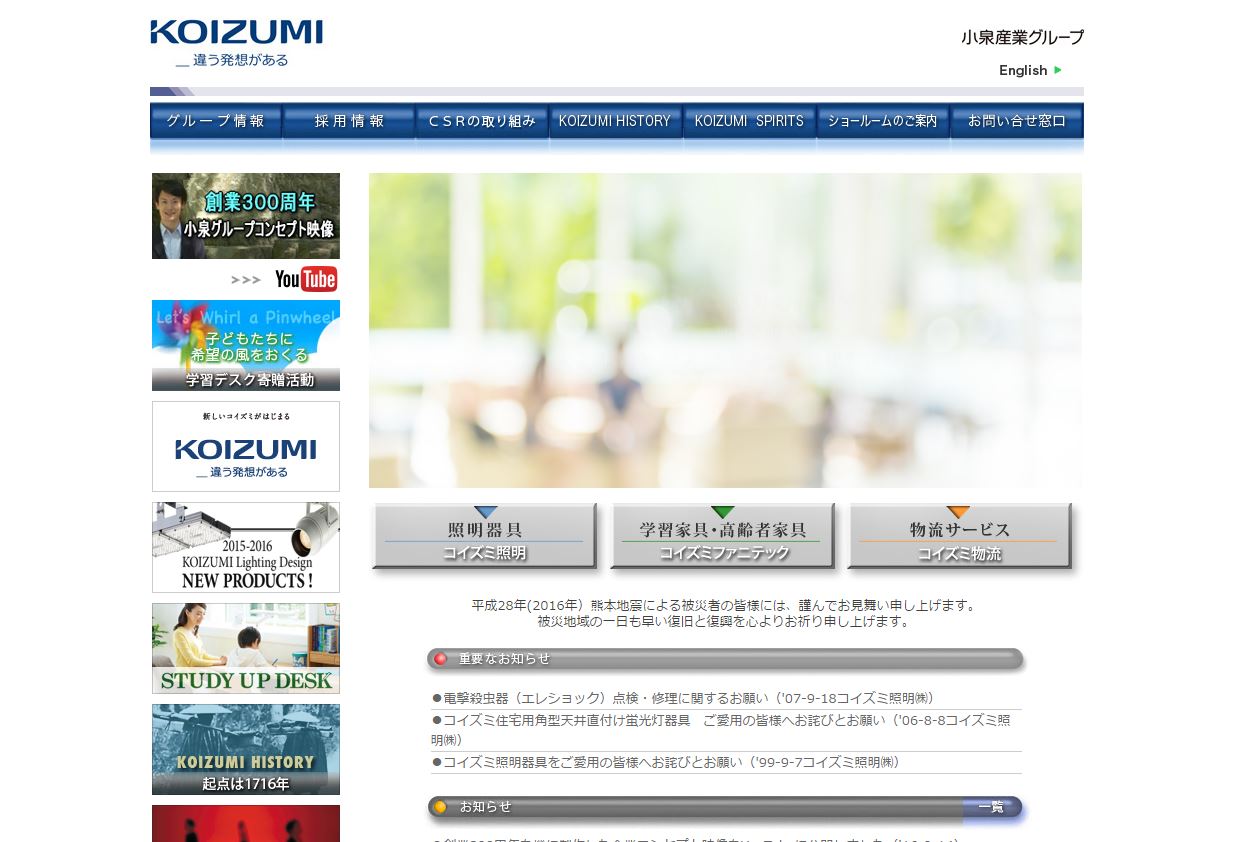Click the 学習家具・高齢者家具 コイズミファニテック button

[722, 537]
